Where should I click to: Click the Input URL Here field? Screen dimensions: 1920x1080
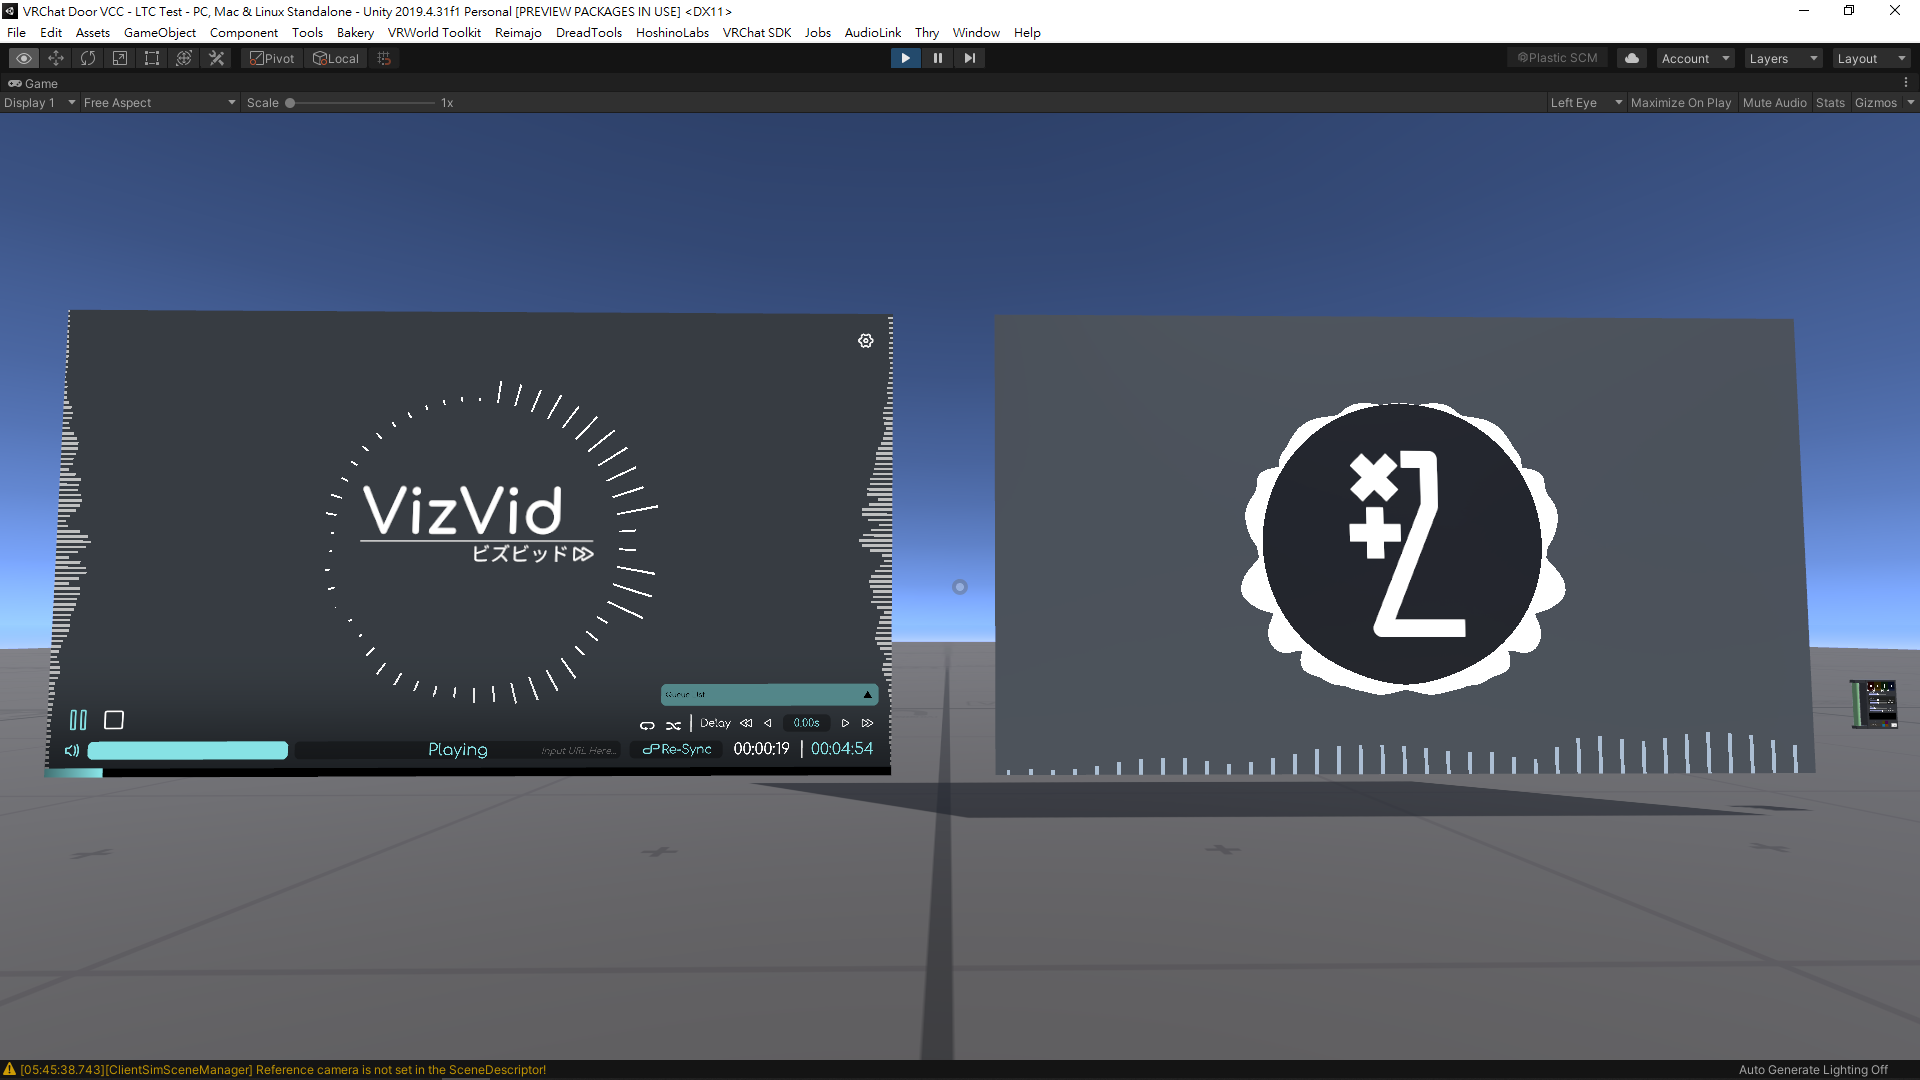[x=578, y=750]
